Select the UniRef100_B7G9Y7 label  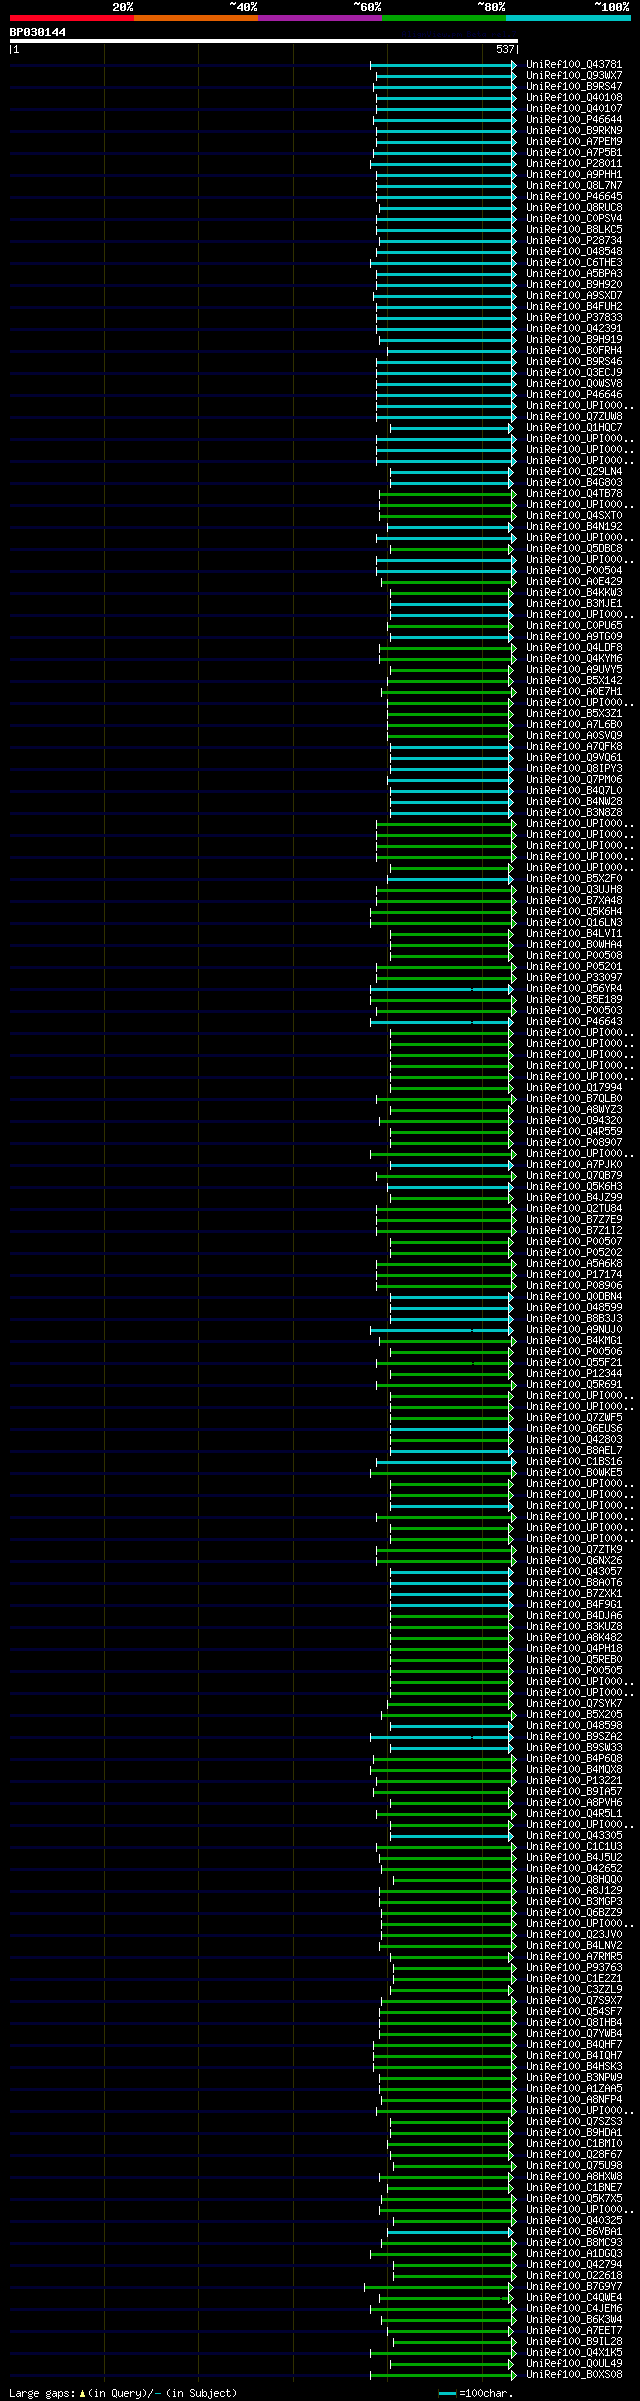click(574, 2287)
